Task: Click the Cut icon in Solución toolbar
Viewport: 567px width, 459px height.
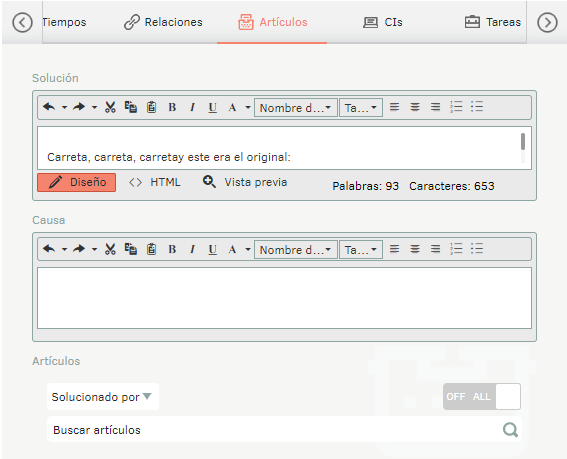Action: (110, 107)
